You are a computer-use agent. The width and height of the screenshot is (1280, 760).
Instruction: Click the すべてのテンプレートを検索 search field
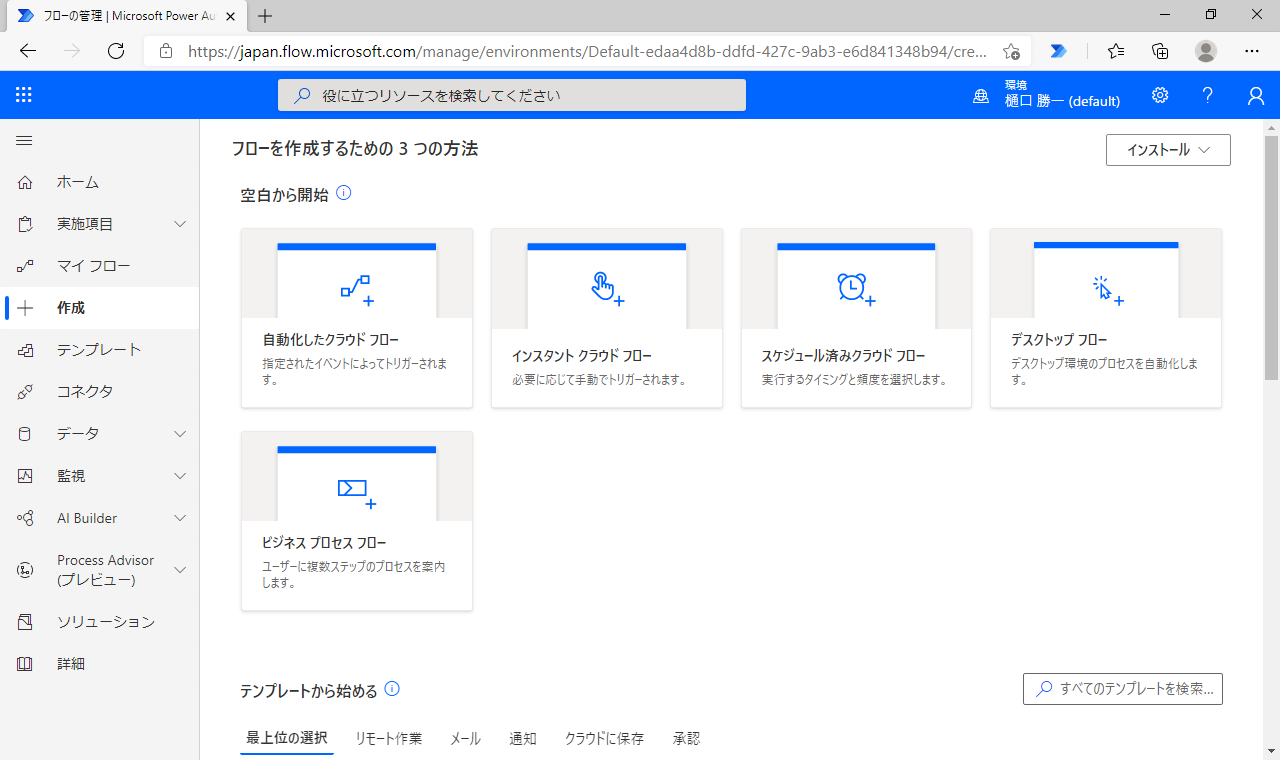1123,689
